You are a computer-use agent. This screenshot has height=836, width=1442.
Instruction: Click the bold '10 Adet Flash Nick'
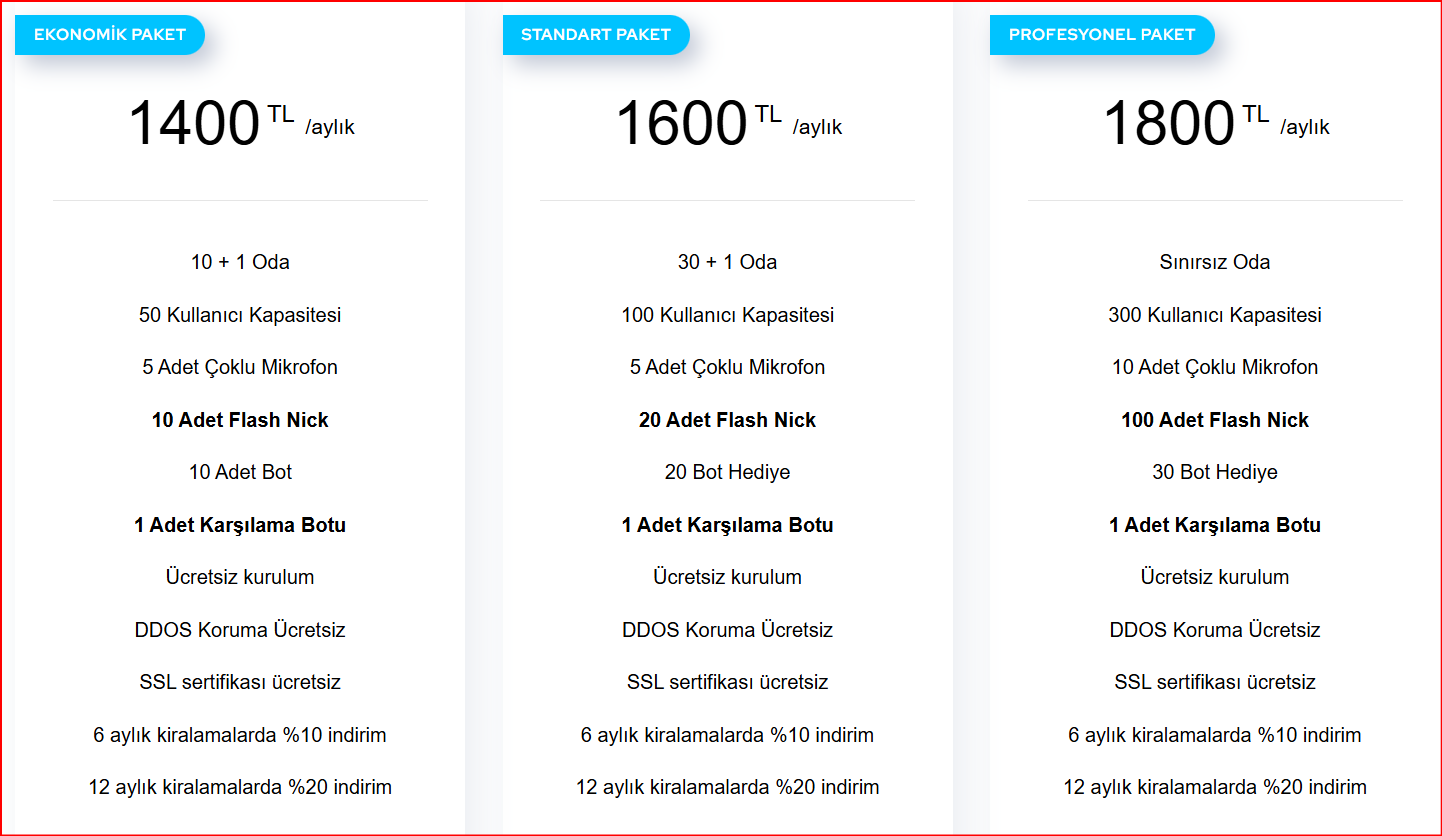pyautogui.click(x=240, y=420)
